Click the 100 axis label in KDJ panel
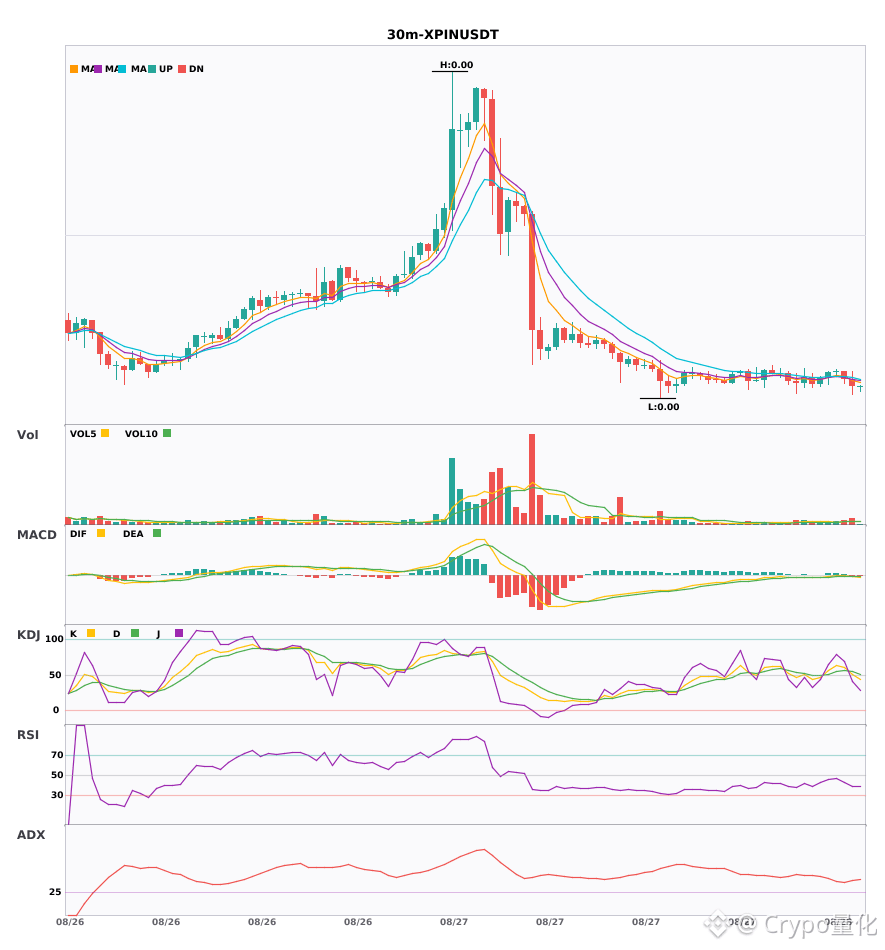 [x=54, y=639]
